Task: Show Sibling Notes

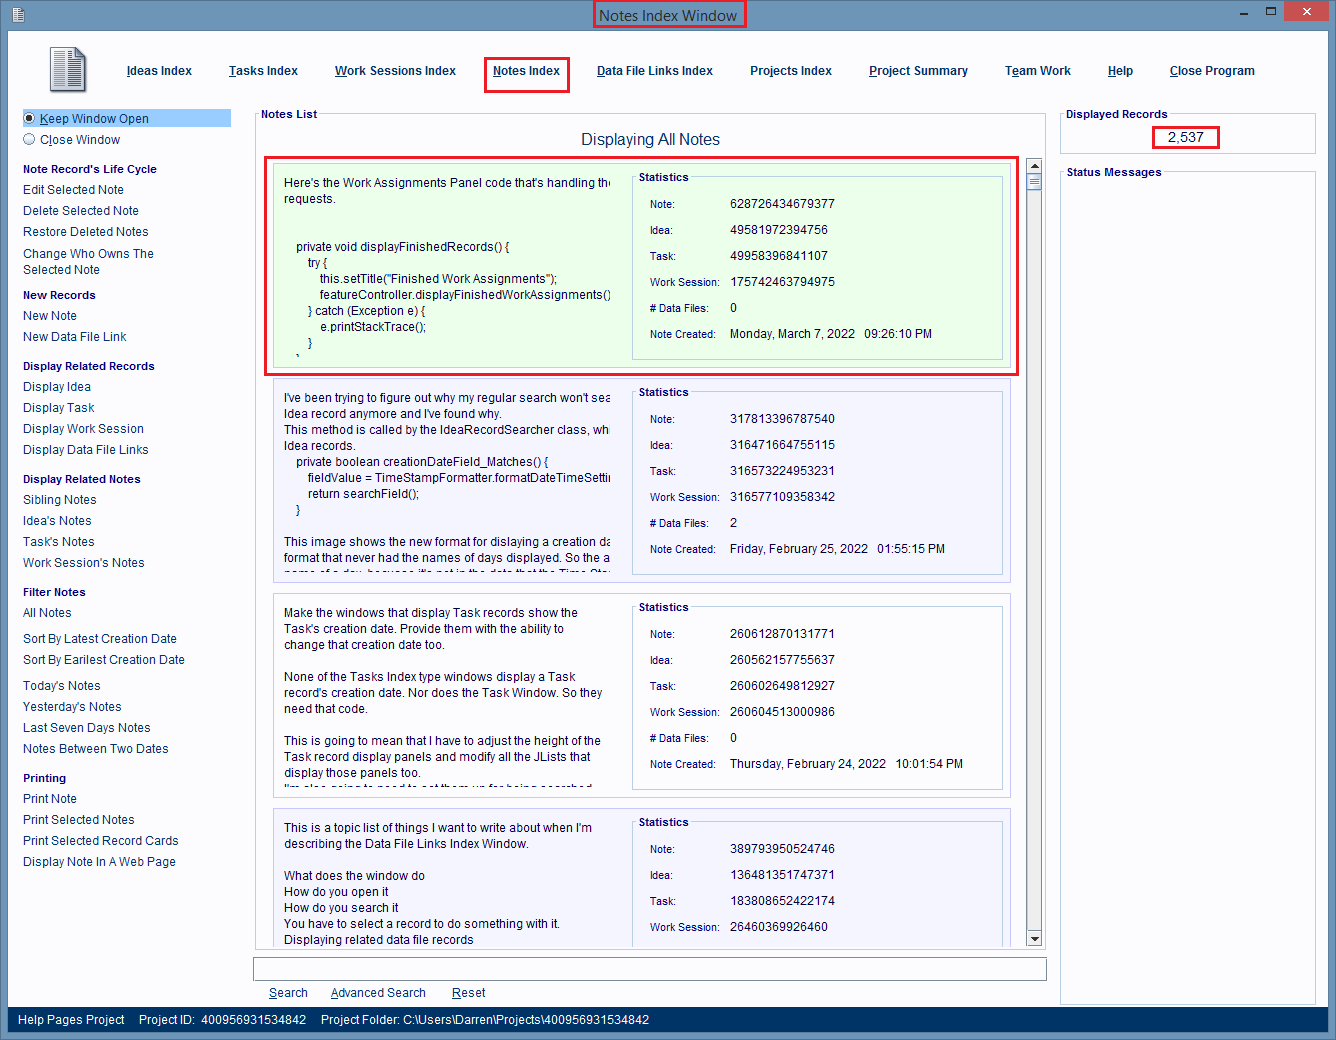Action: tap(59, 500)
